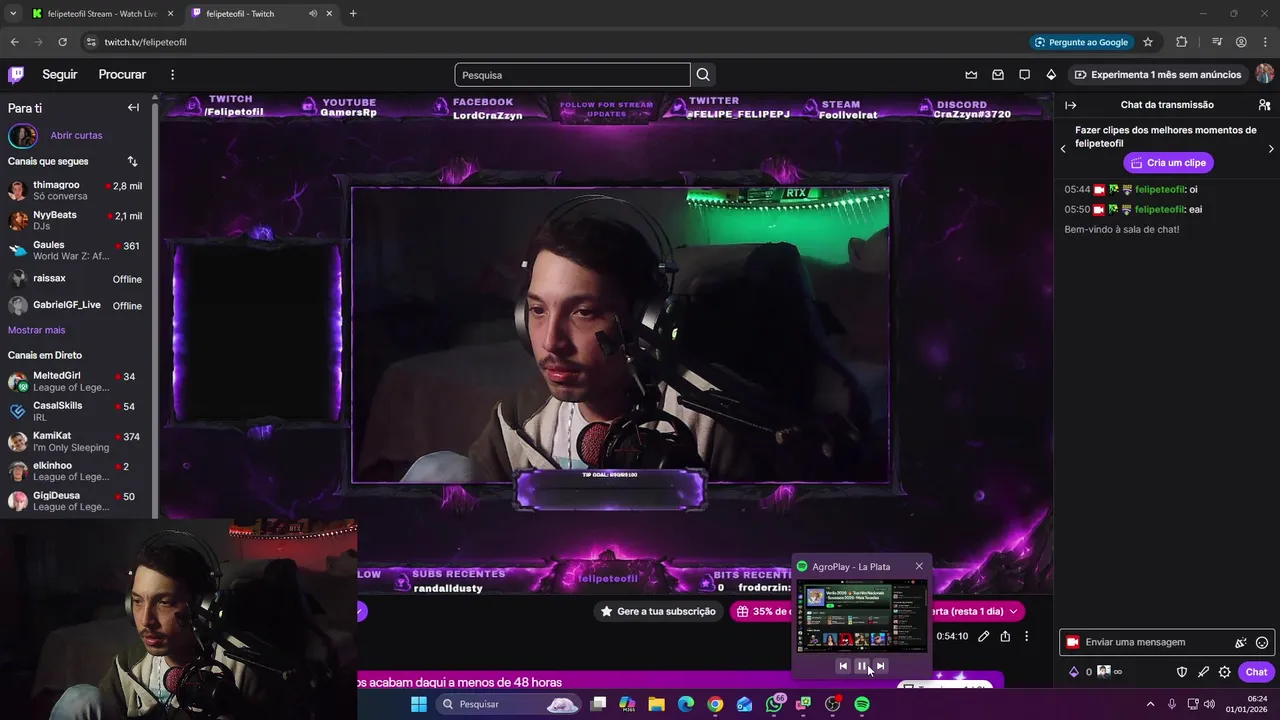Show next chat highlight banner

(x=1271, y=149)
